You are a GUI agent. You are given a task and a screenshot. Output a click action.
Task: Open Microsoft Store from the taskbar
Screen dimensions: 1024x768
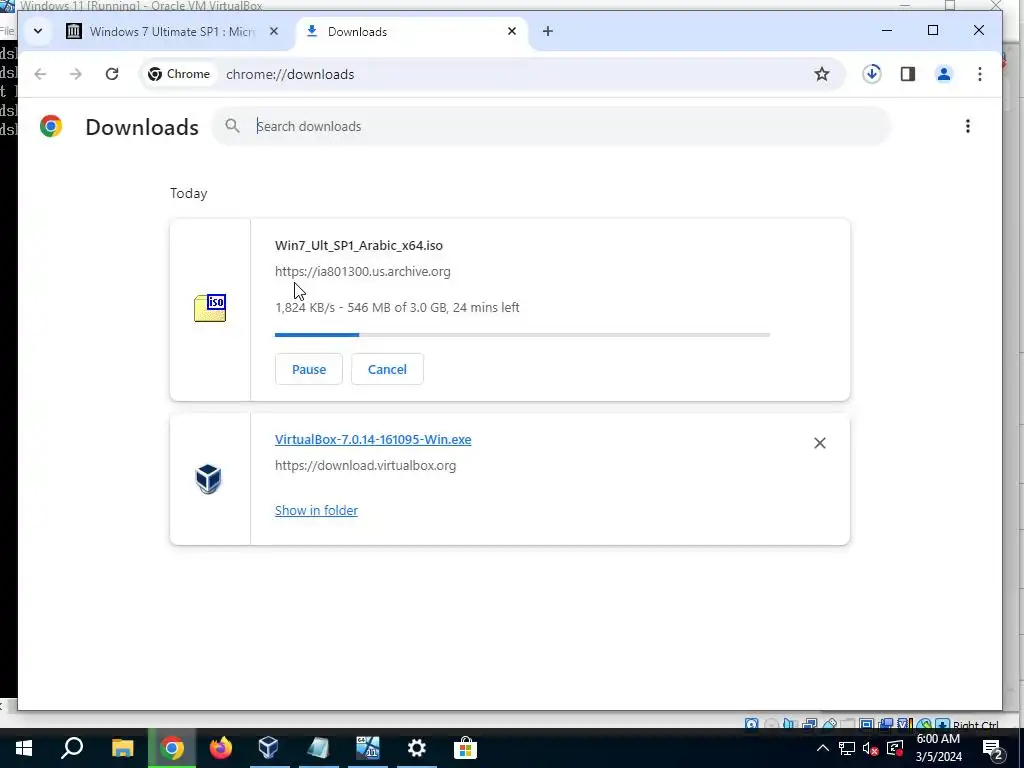tap(465, 748)
